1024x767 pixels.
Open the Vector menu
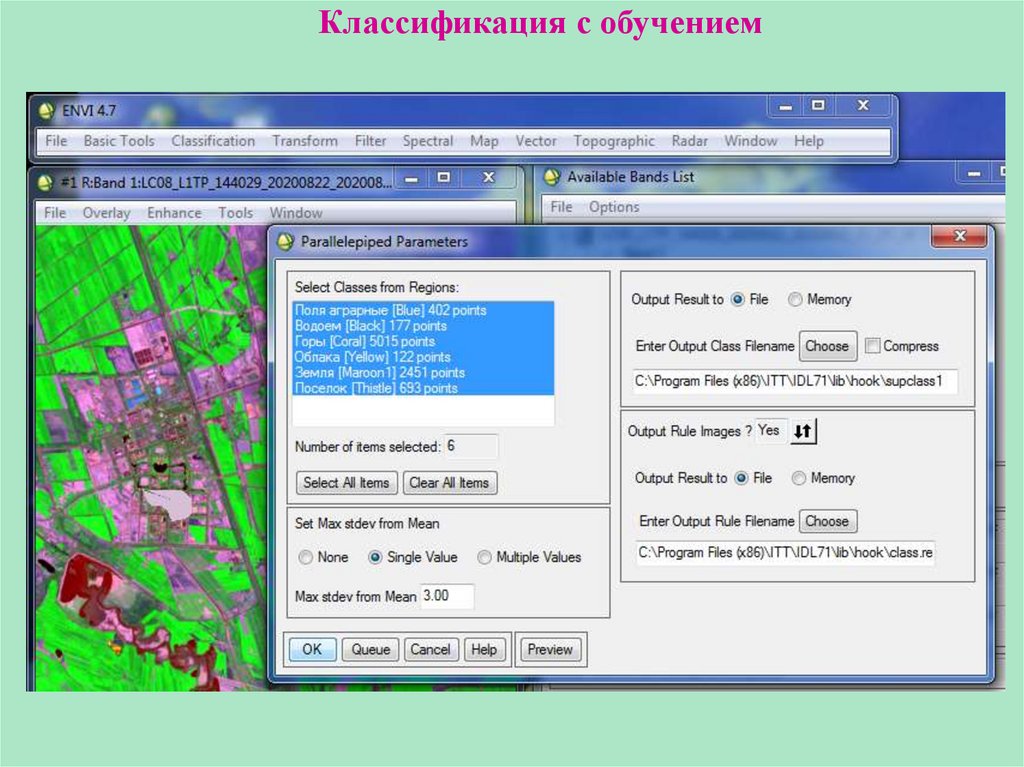[536, 141]
